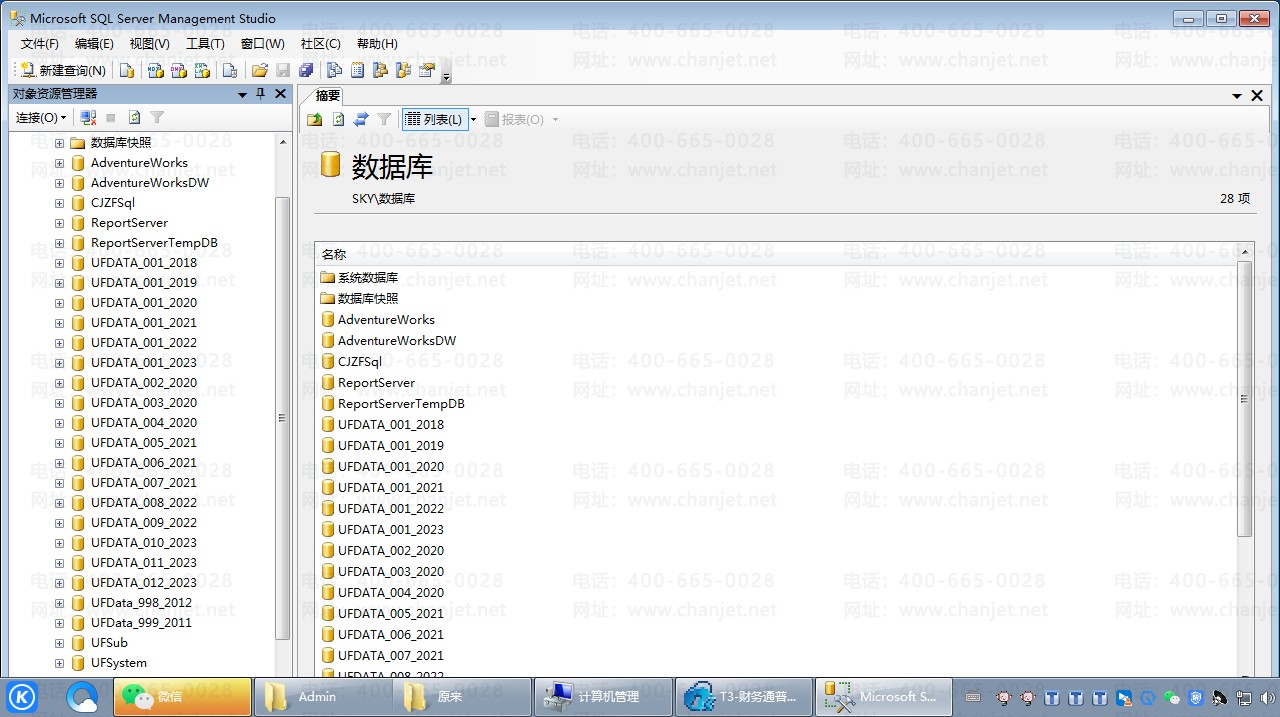Open a new Analysis Services MDX query

coord(155,70)
